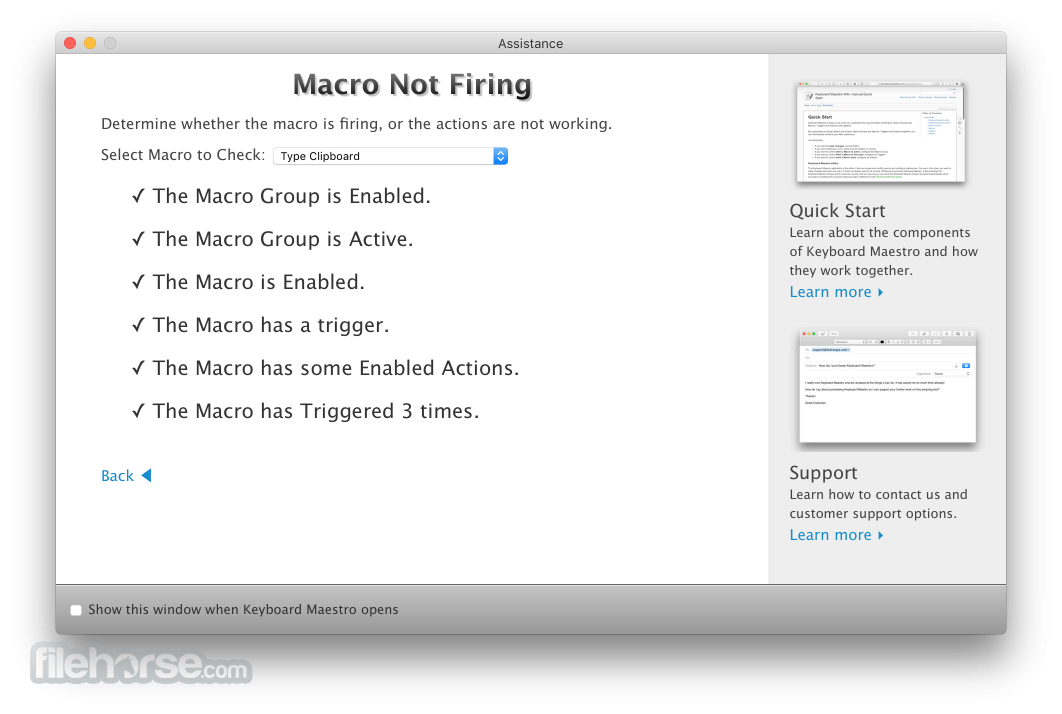Click the checkmark beside Triggered 3 times
The height and width of the screenshot is (714, 1062).
(x=138, y=411)
